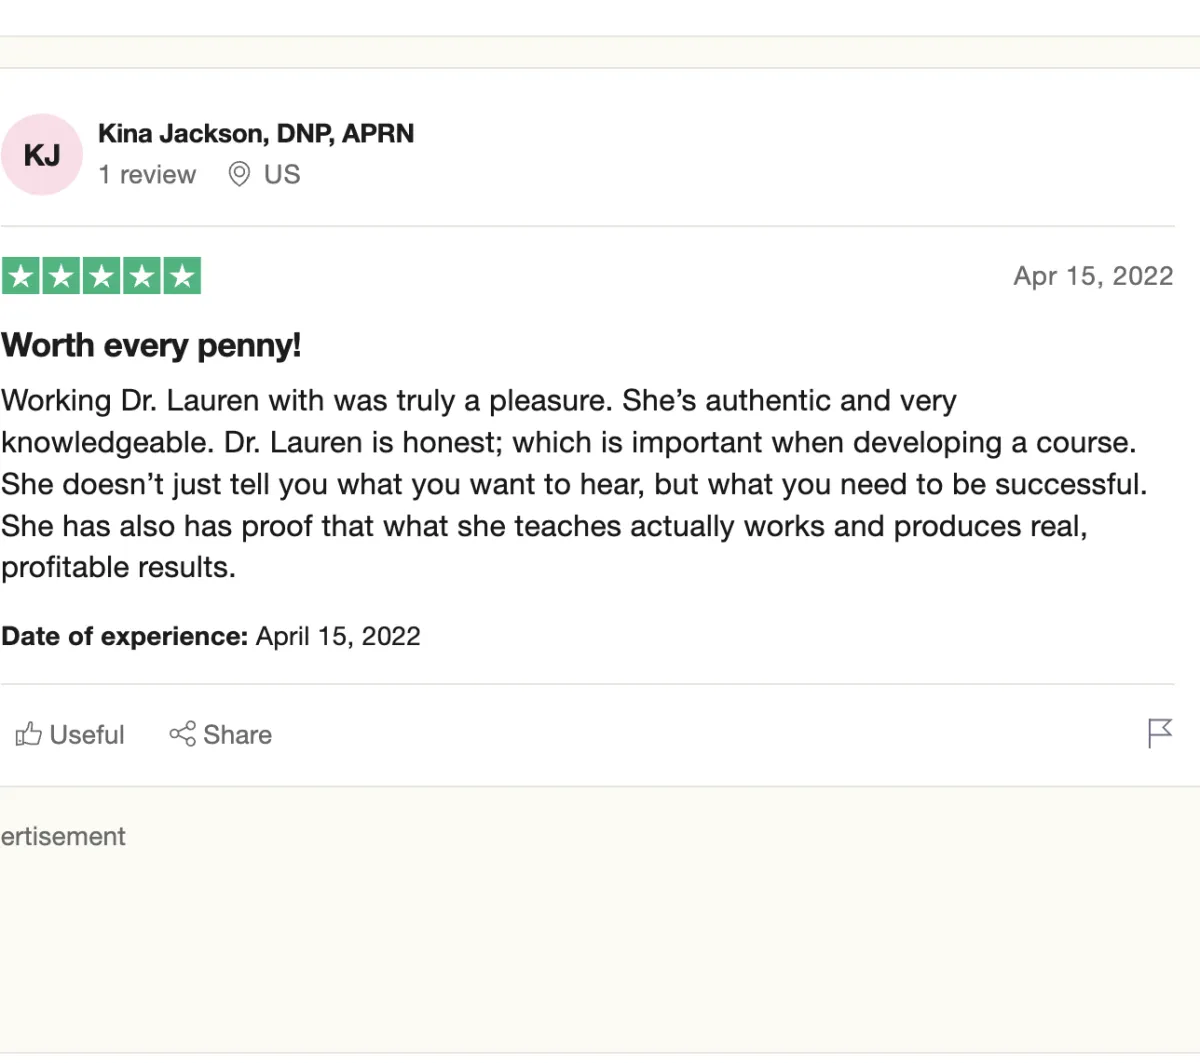Click the location pin icon
Image resolution: width=1200 pixels, height=1063 pixels.
click(239, 174)
